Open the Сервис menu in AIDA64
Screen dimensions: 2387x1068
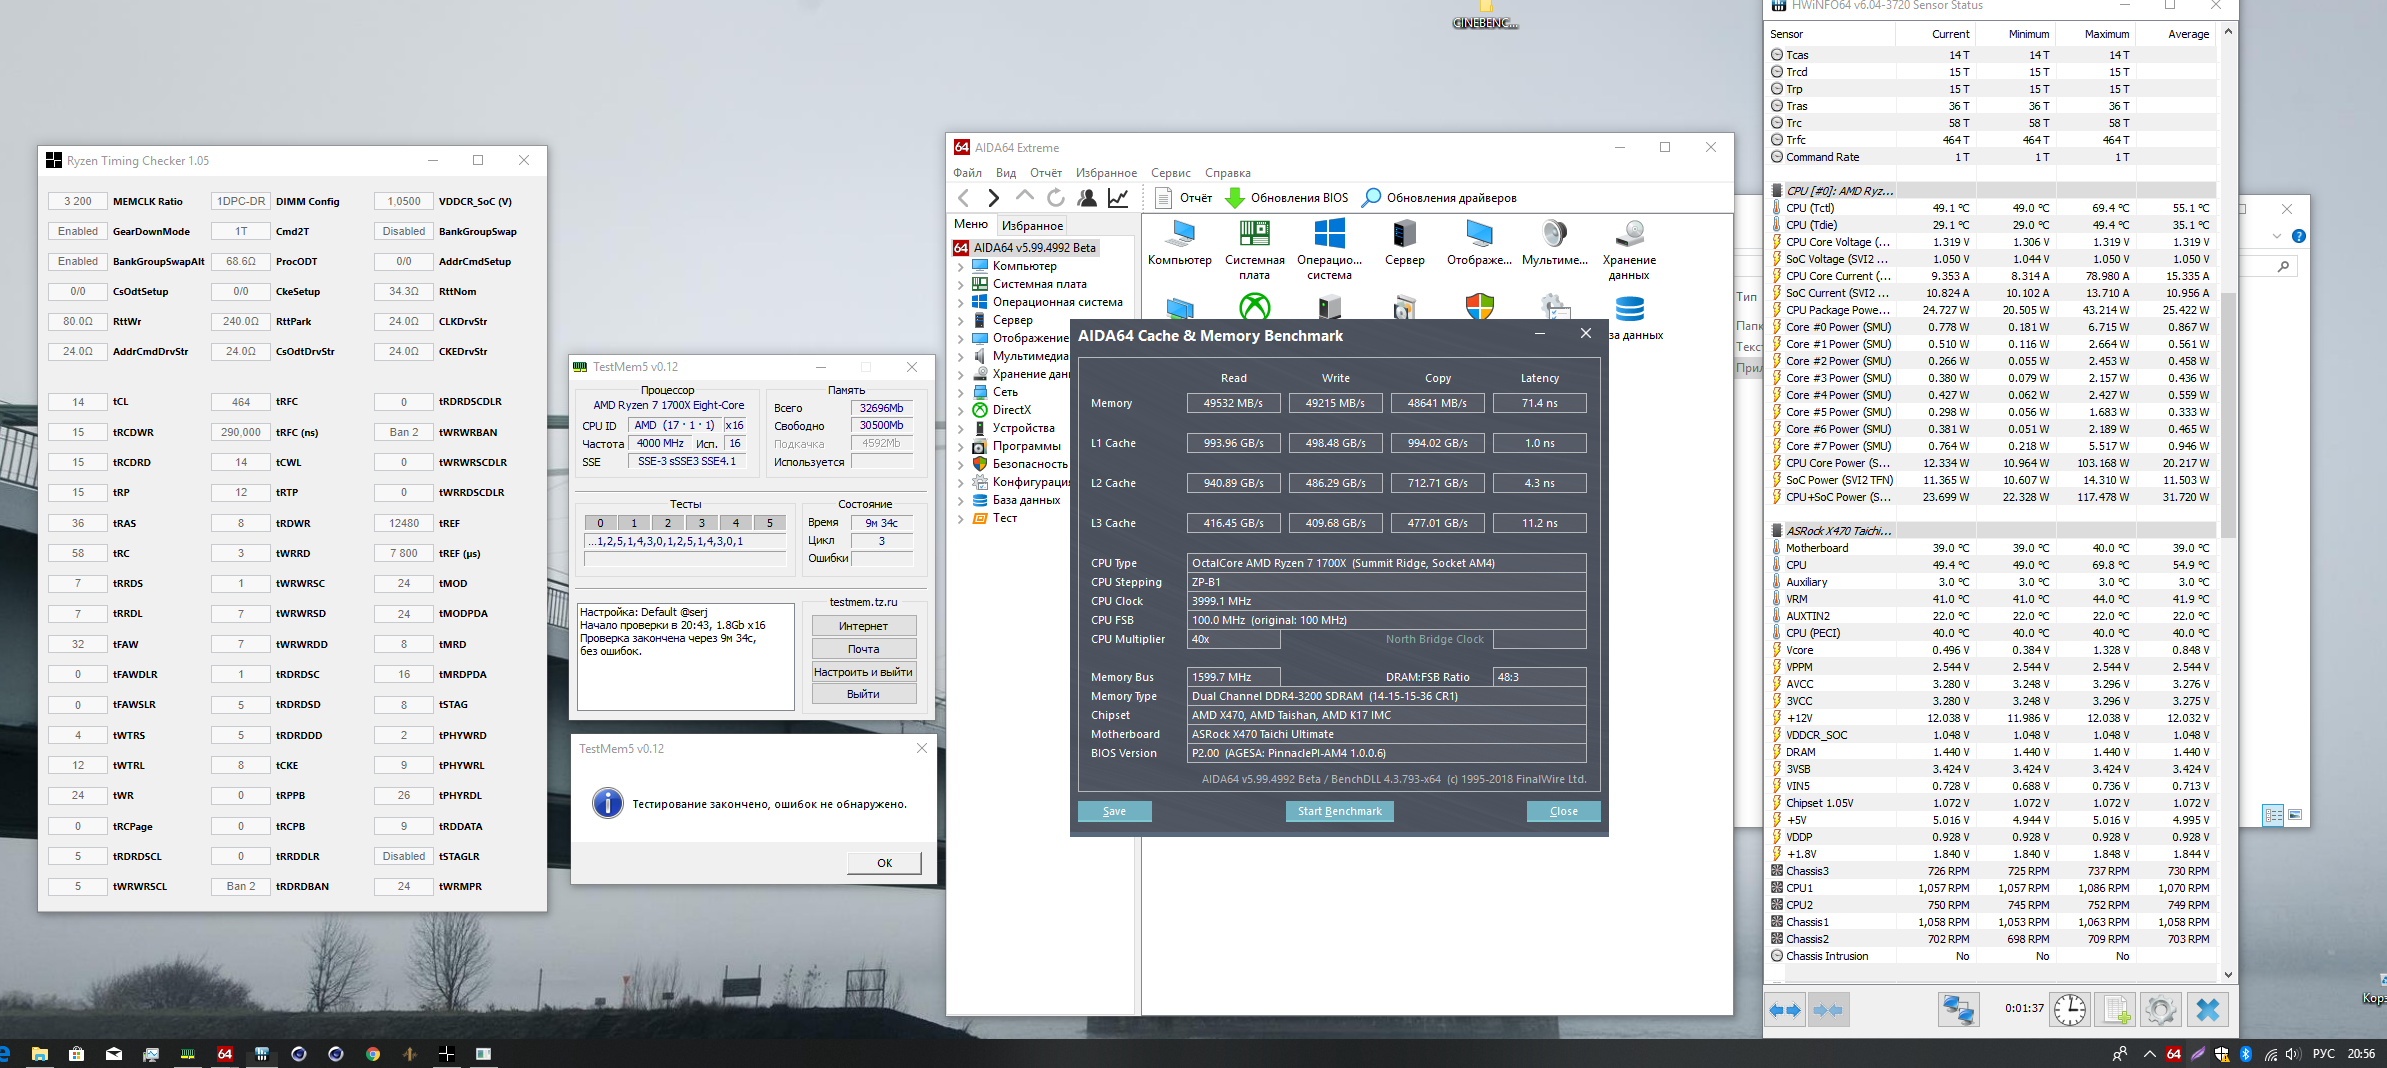tap(1171, 173)
